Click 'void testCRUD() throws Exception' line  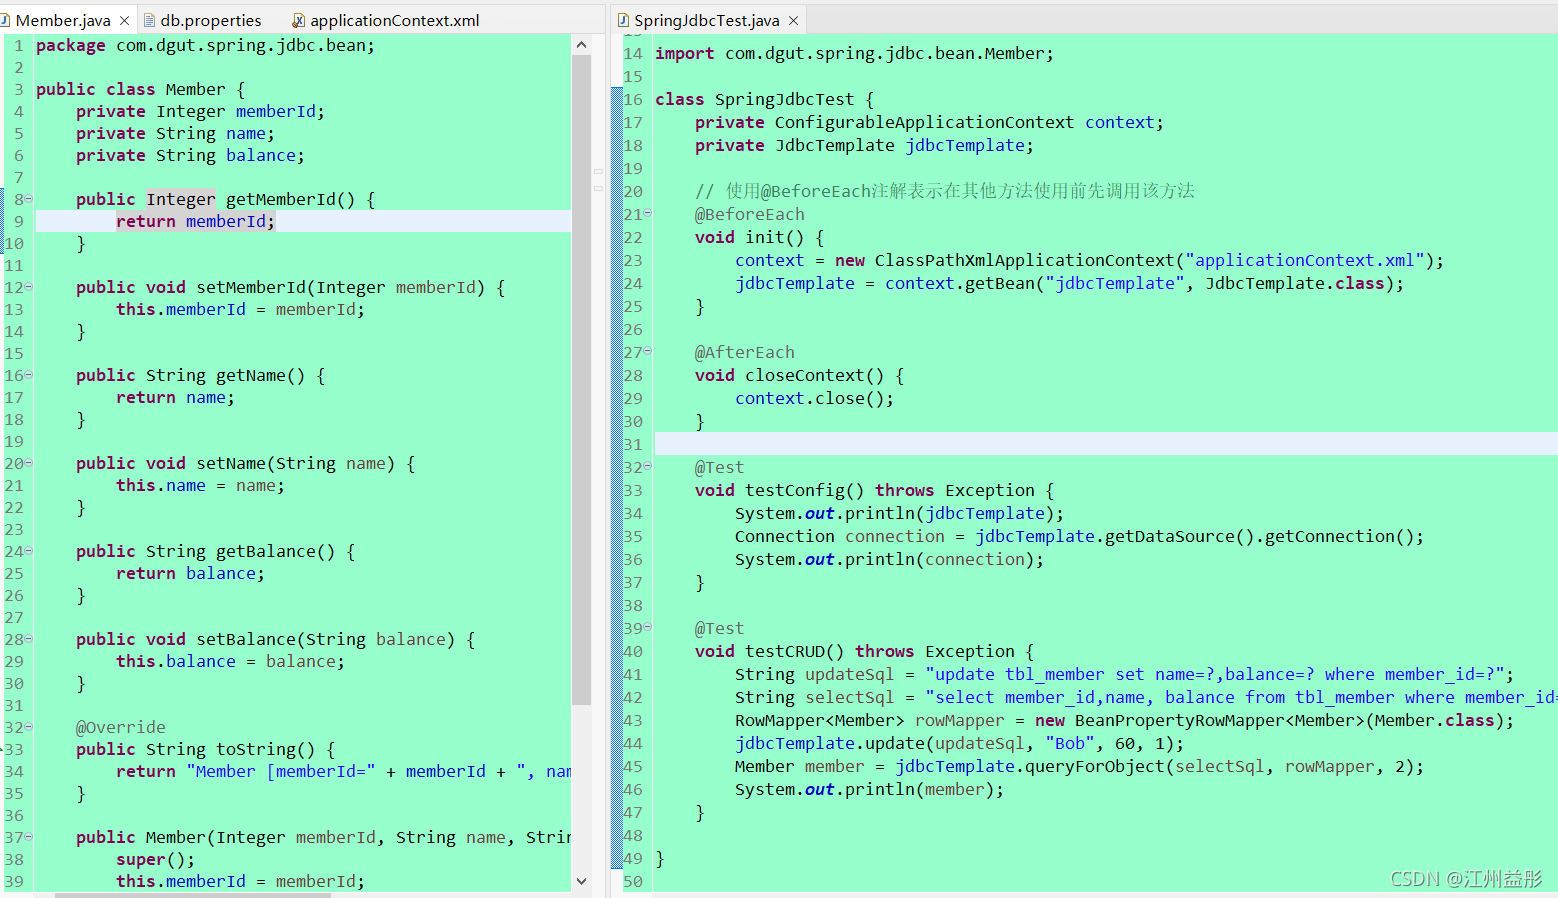pyautogui.click(x=864, y=651)
